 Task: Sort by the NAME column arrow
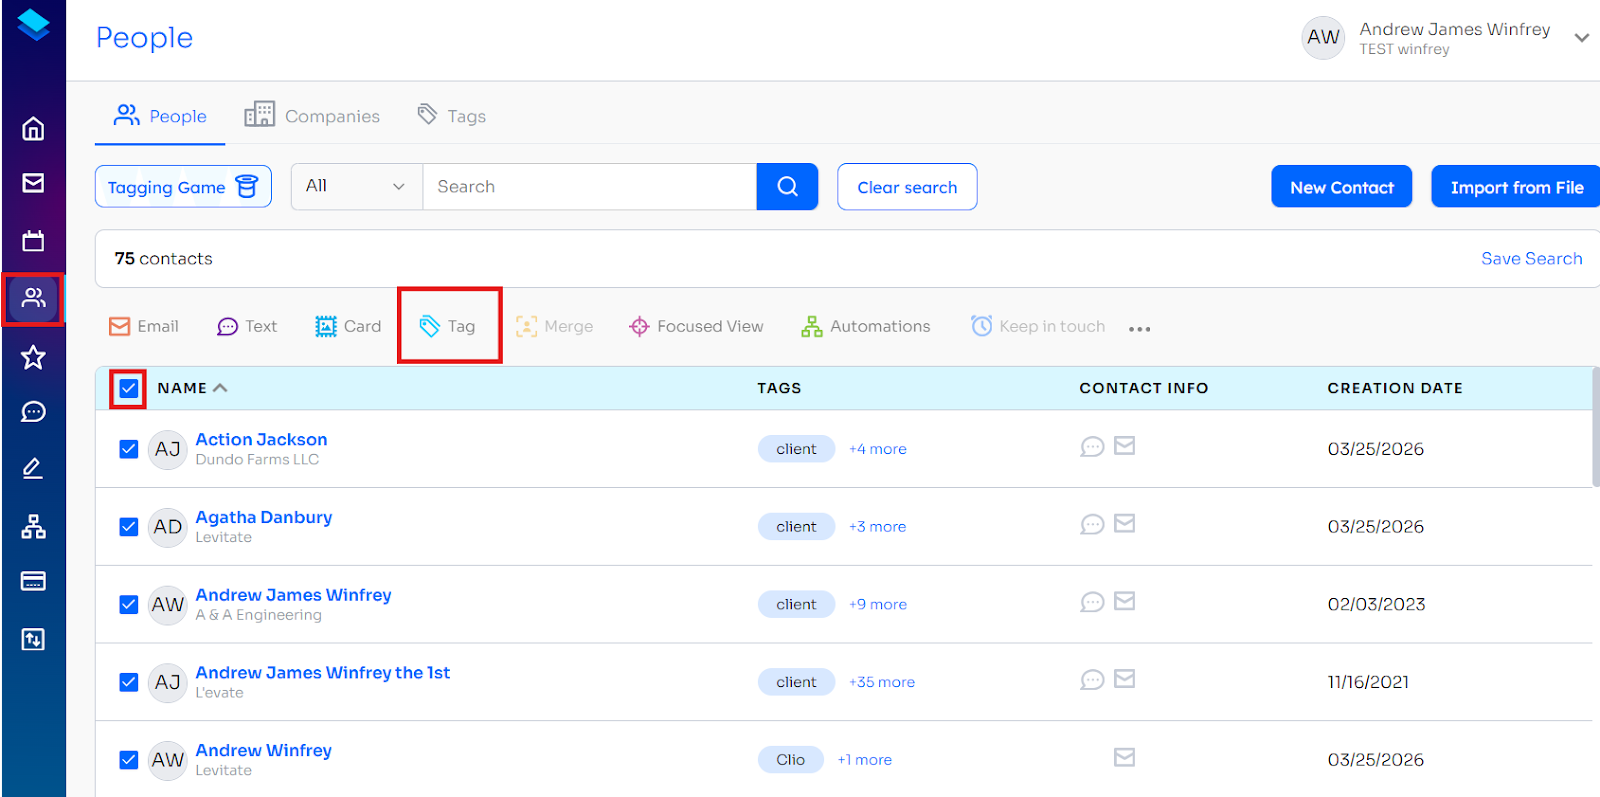tap(220, 388)
